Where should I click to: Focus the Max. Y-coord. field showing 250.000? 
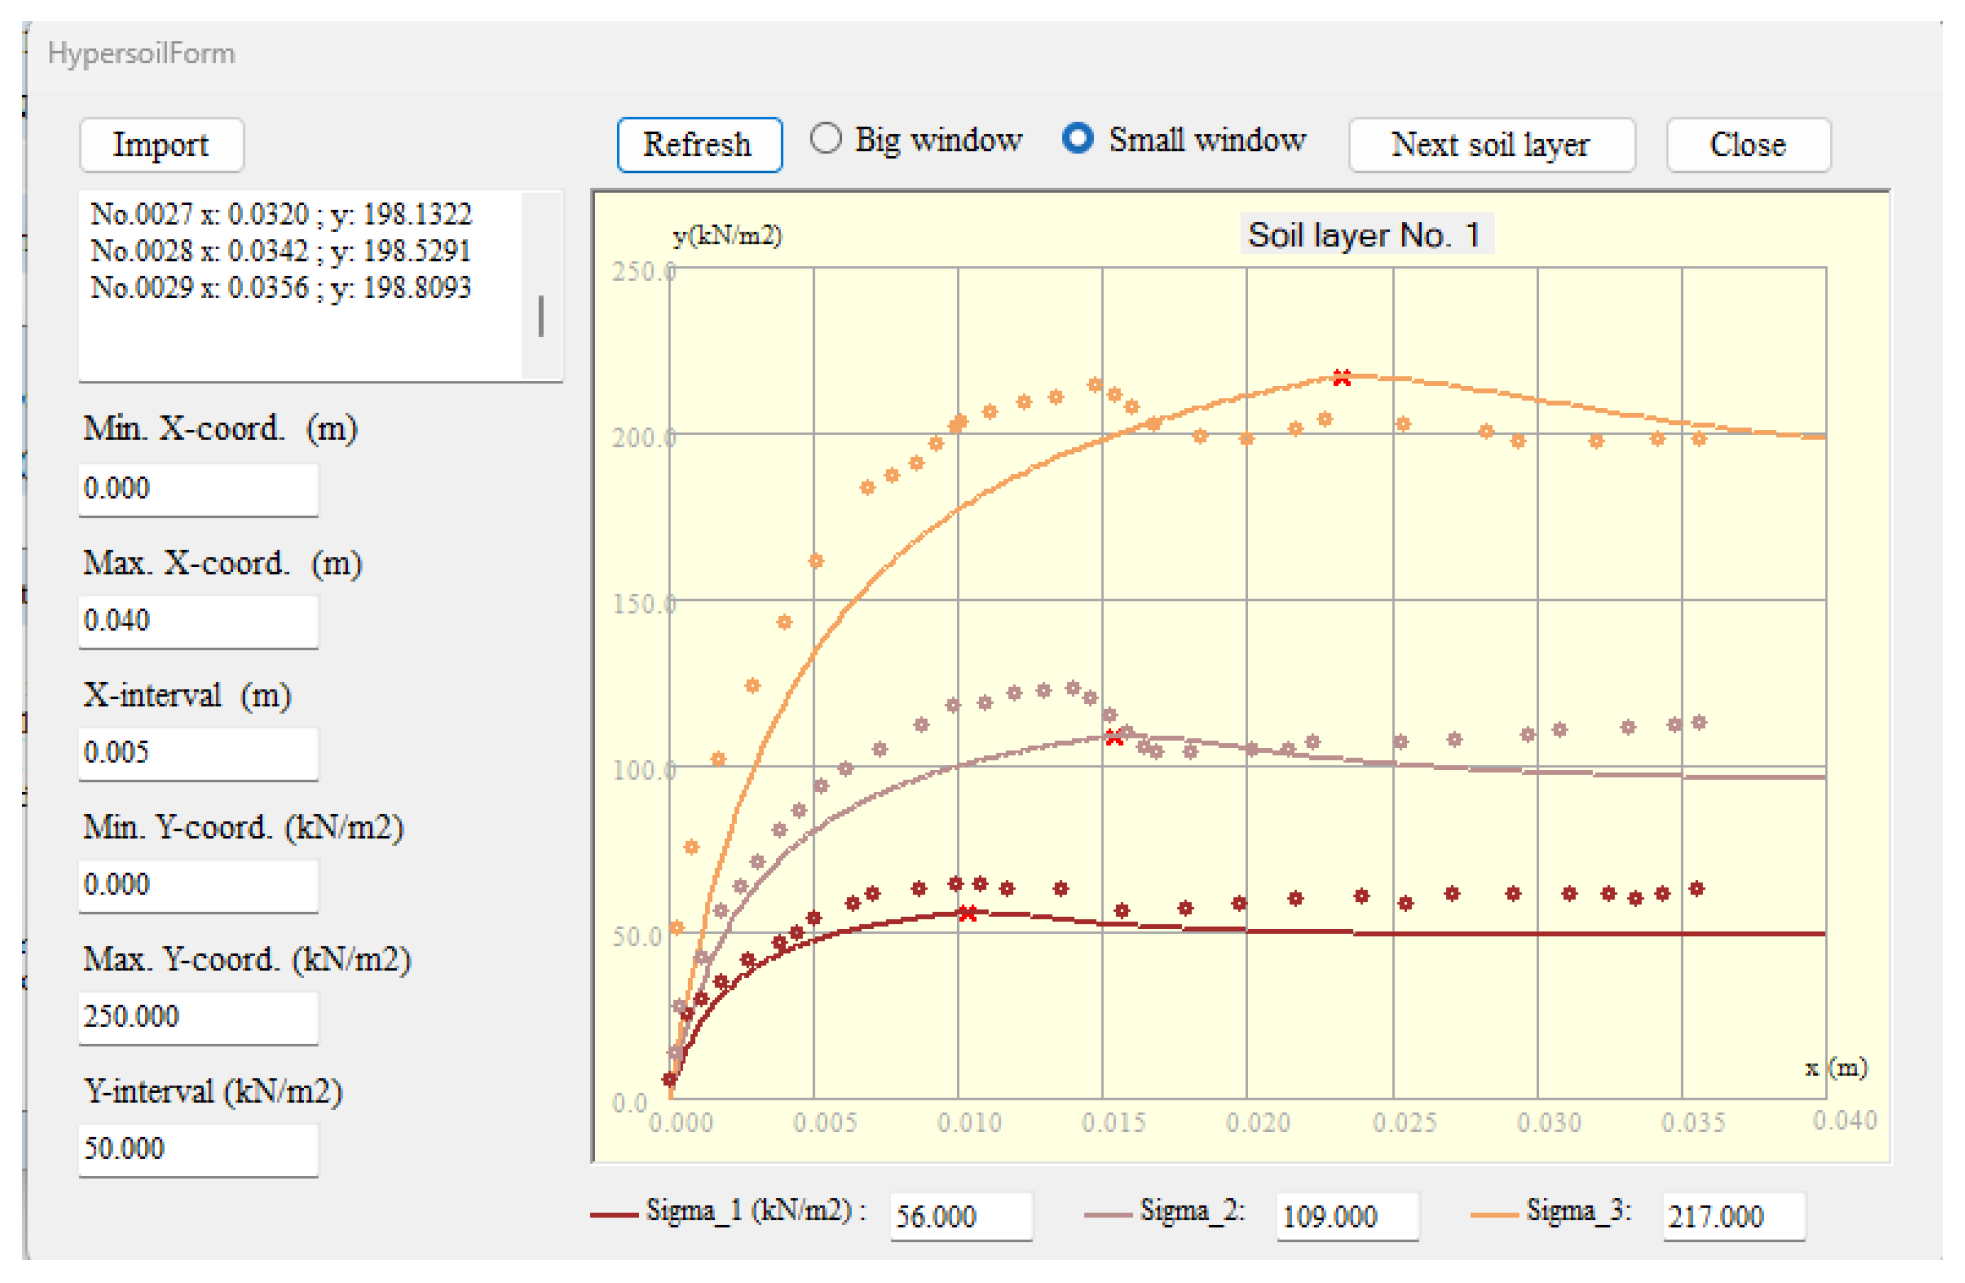[x=198, y=1017]
